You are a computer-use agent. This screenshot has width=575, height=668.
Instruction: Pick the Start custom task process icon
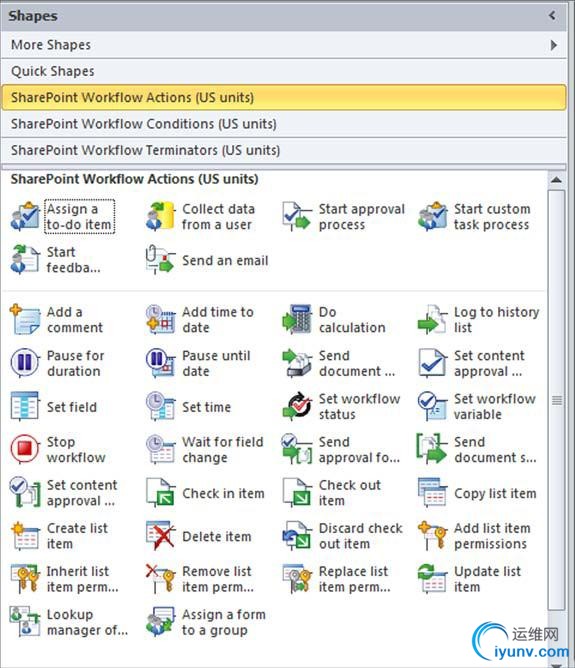tap(433, 216)
